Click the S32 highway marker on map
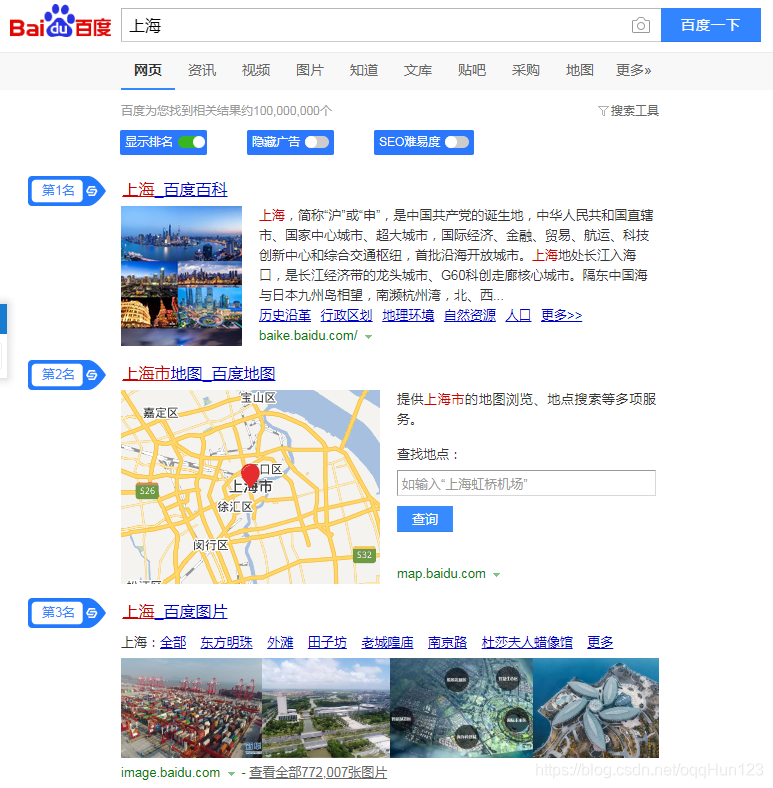 pyautogui.click(x=364, y=555)
